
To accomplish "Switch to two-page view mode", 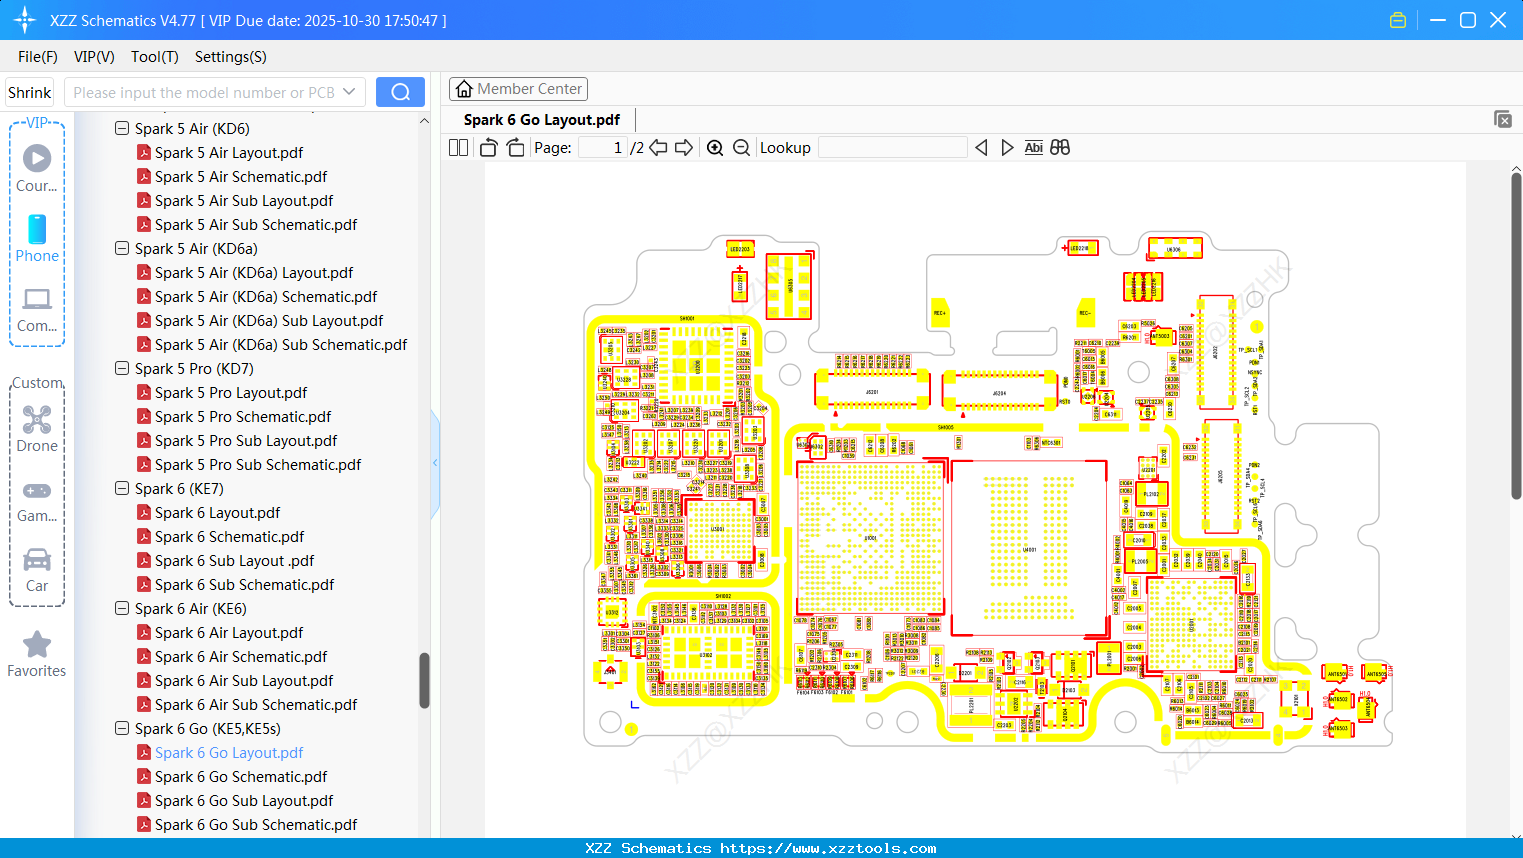I will pyautogui.click(x=457, y=147).
